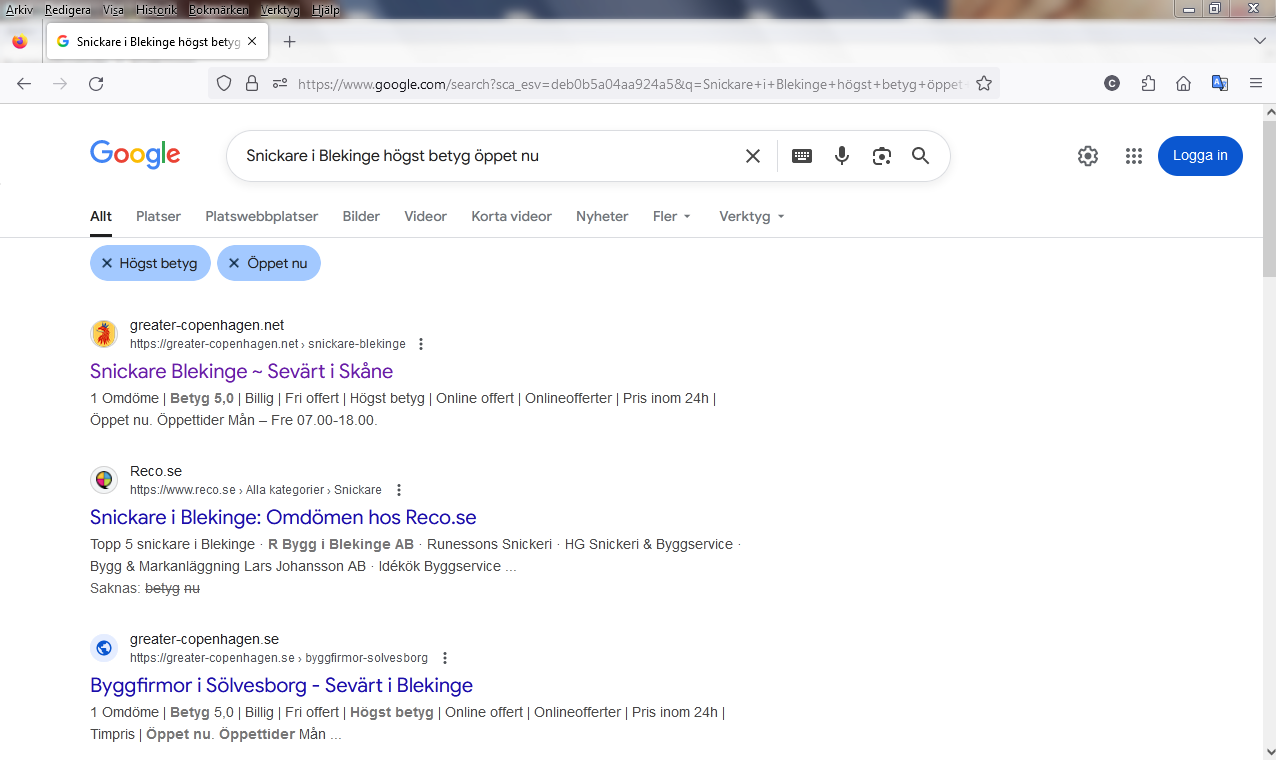Clear search text with X icon
1276x760 pixels.
[x=753, y=156]
